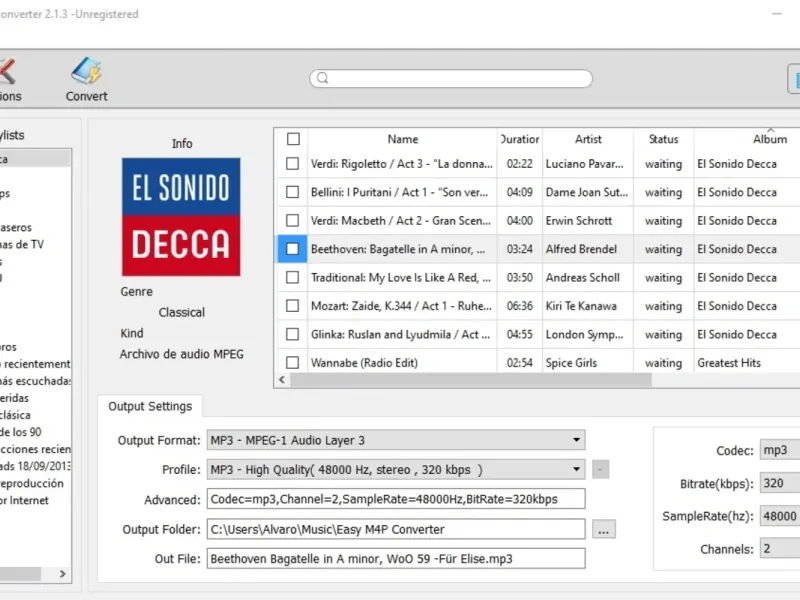Click into the Out File text field

click(x=396, y=559)
